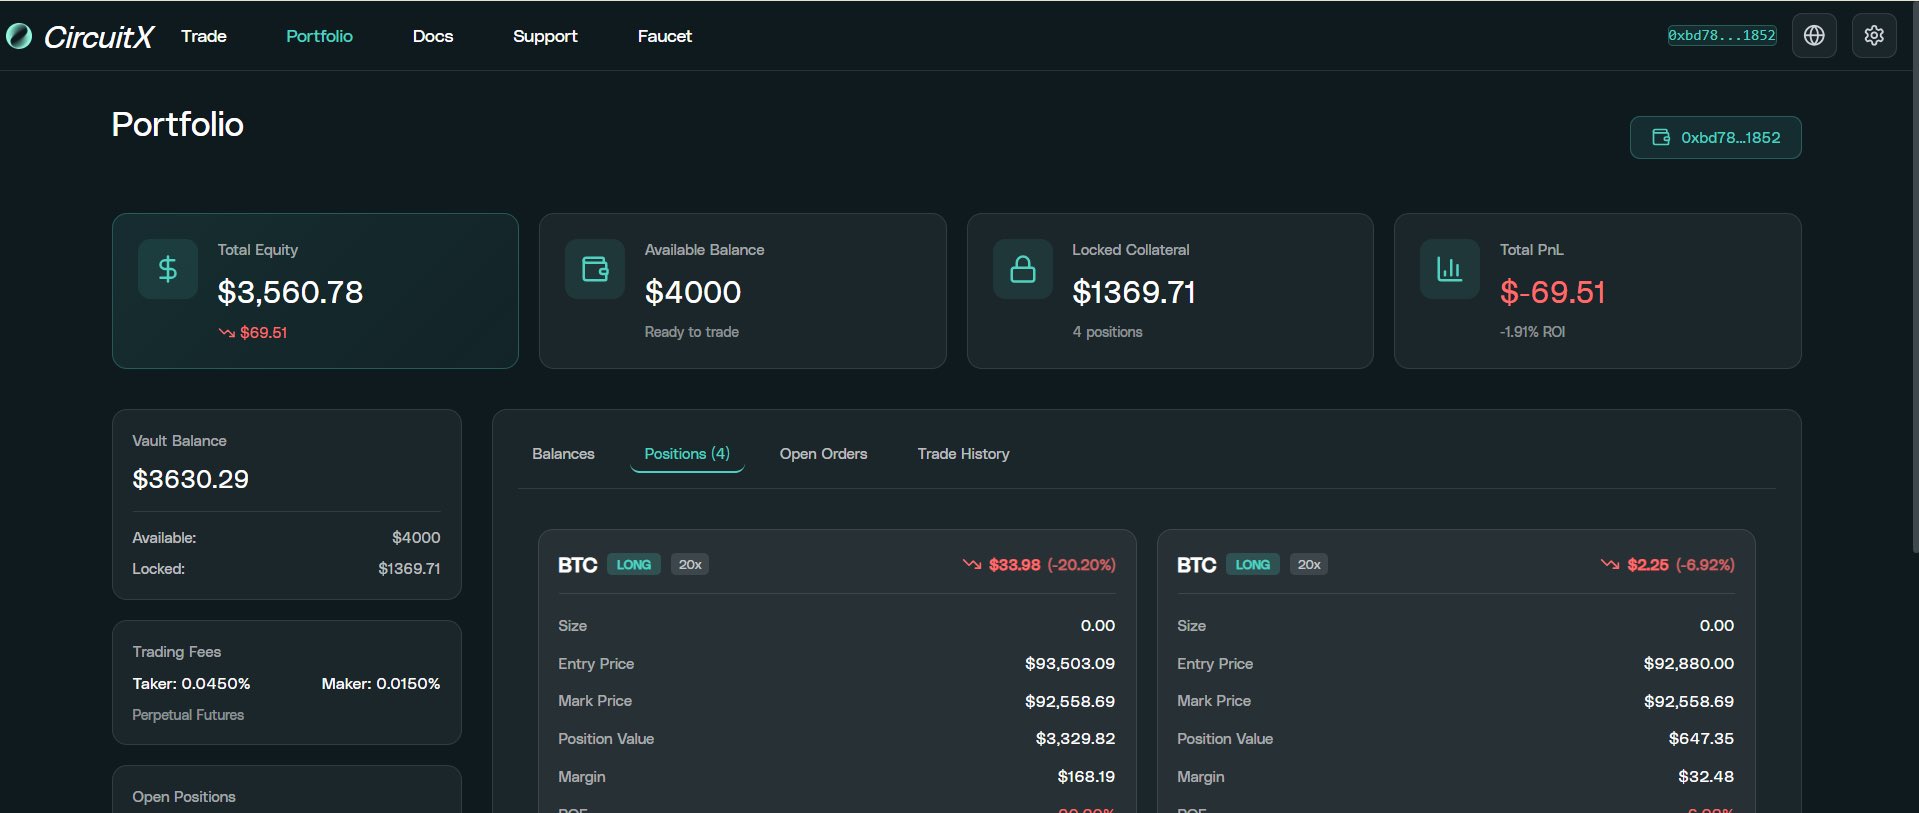Click the down-trend arrow beside $69.51

[x=227, y=333]
